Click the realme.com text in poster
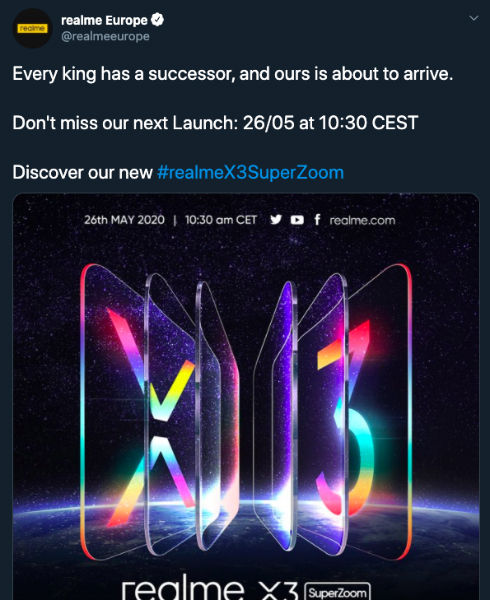Viewport: 490px width, 600px height. point(362,220)
